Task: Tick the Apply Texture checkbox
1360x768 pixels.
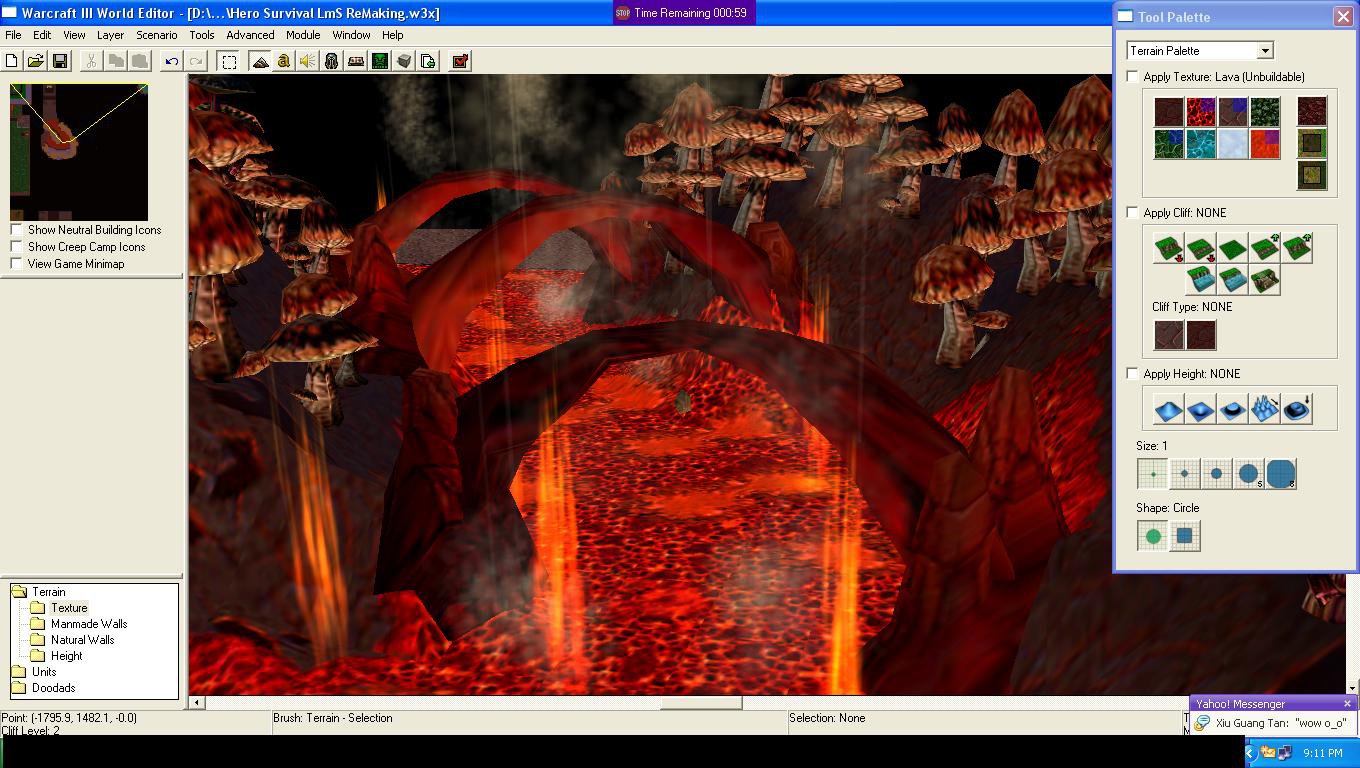Action: click(1133, 77)
